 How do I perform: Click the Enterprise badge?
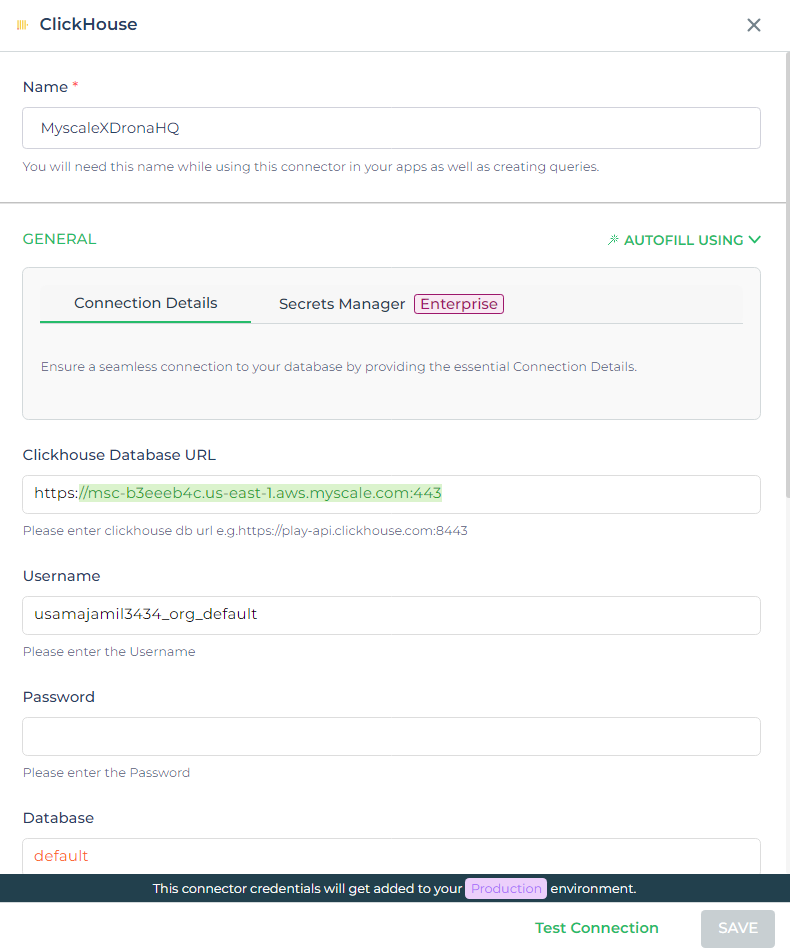tap(459, 304)
